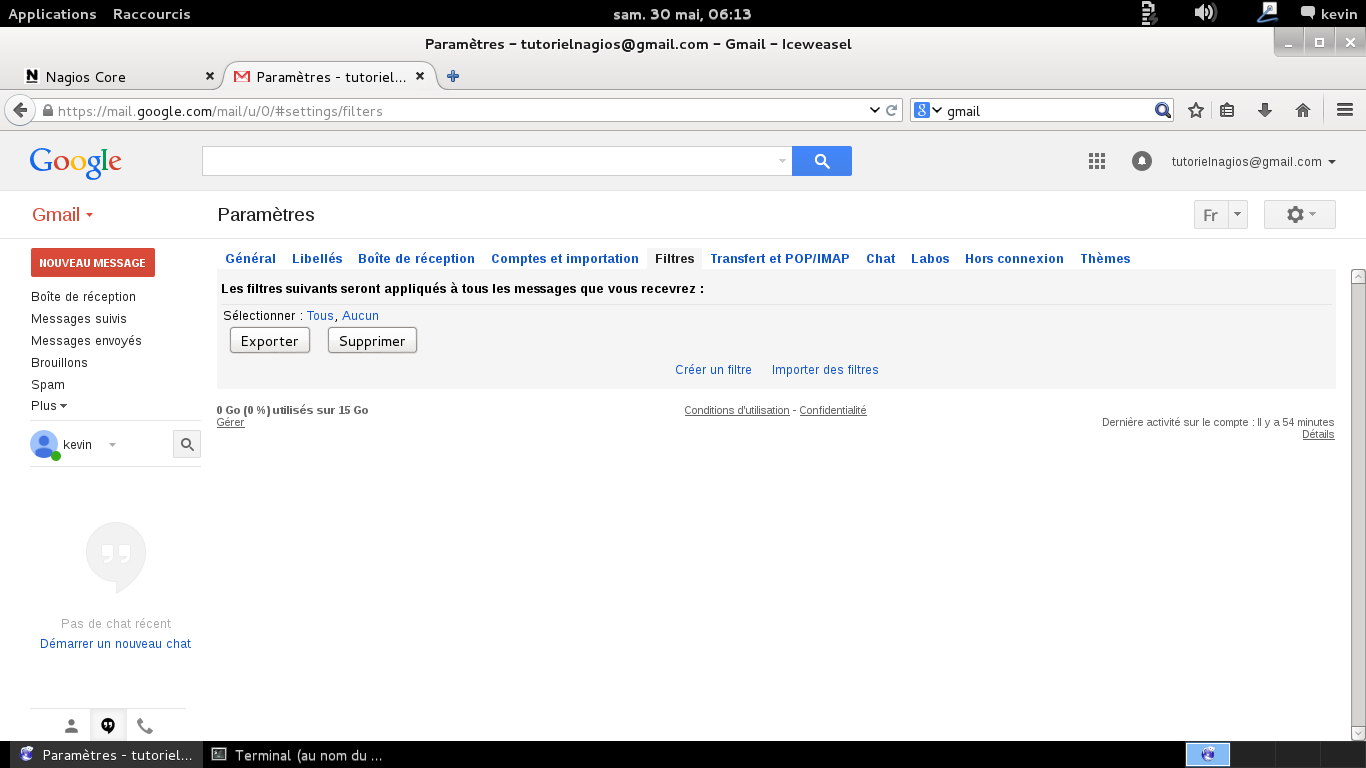Open Boîte de réception in the sidebar
This screenshot has height=768, width=1366.
(x=83, y=297)
